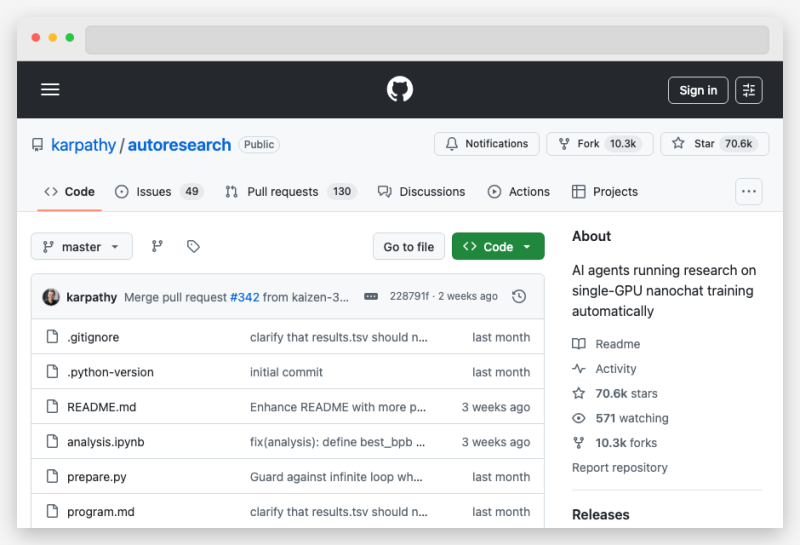
Task: Open the hamburger navigation menu
Action: click(50, 90)
